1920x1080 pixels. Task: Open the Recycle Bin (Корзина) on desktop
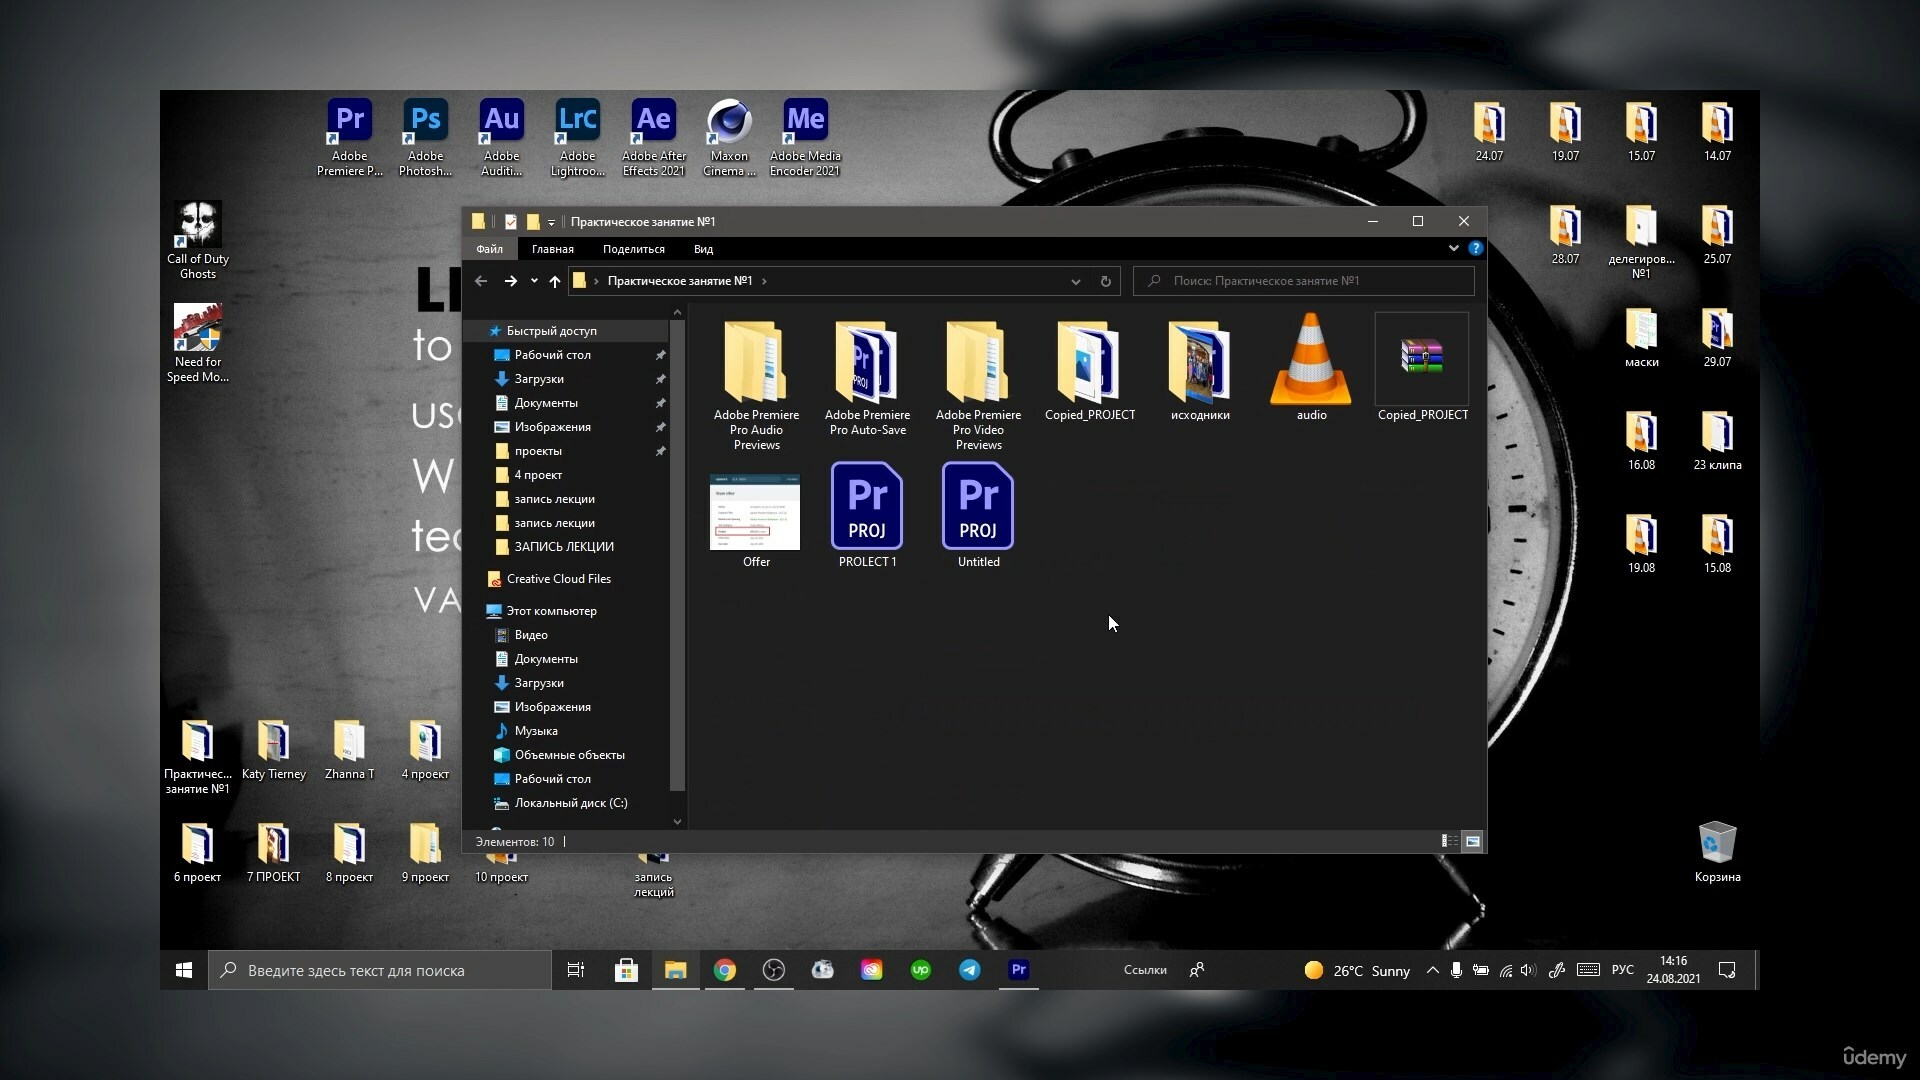(1717, 852)
